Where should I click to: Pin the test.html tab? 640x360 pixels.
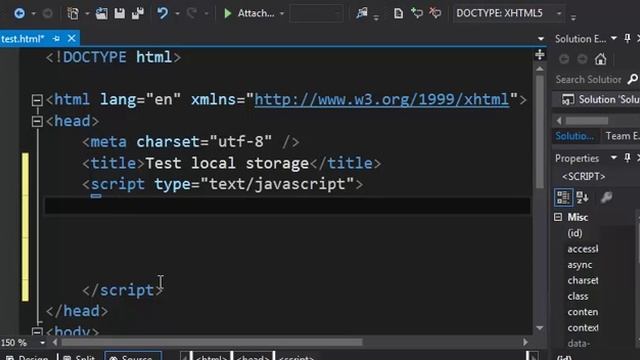[x=56, y=39]
